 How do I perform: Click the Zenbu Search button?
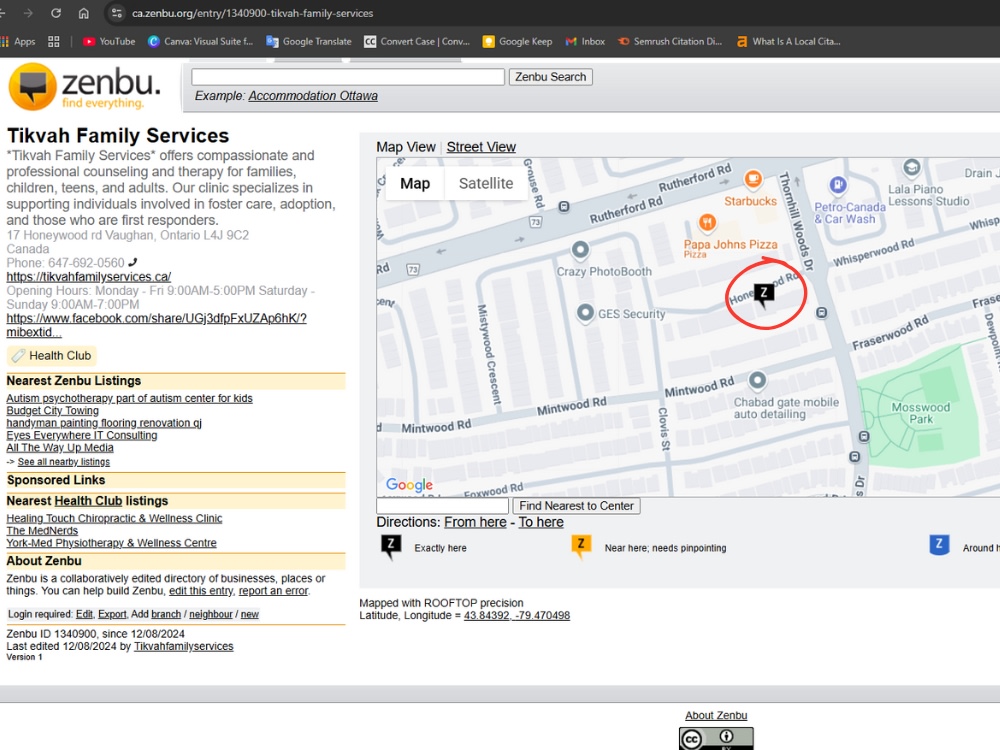click(x=550, y=77)
